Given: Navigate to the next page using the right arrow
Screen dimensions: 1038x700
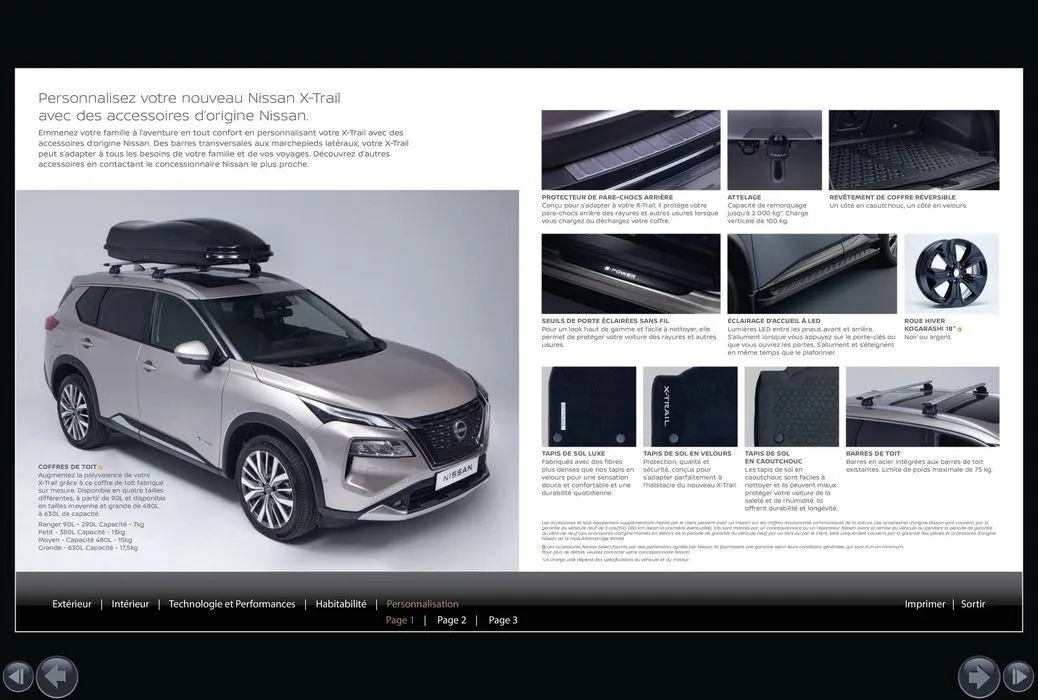Looking at the screenshot, I should point(981,676).
